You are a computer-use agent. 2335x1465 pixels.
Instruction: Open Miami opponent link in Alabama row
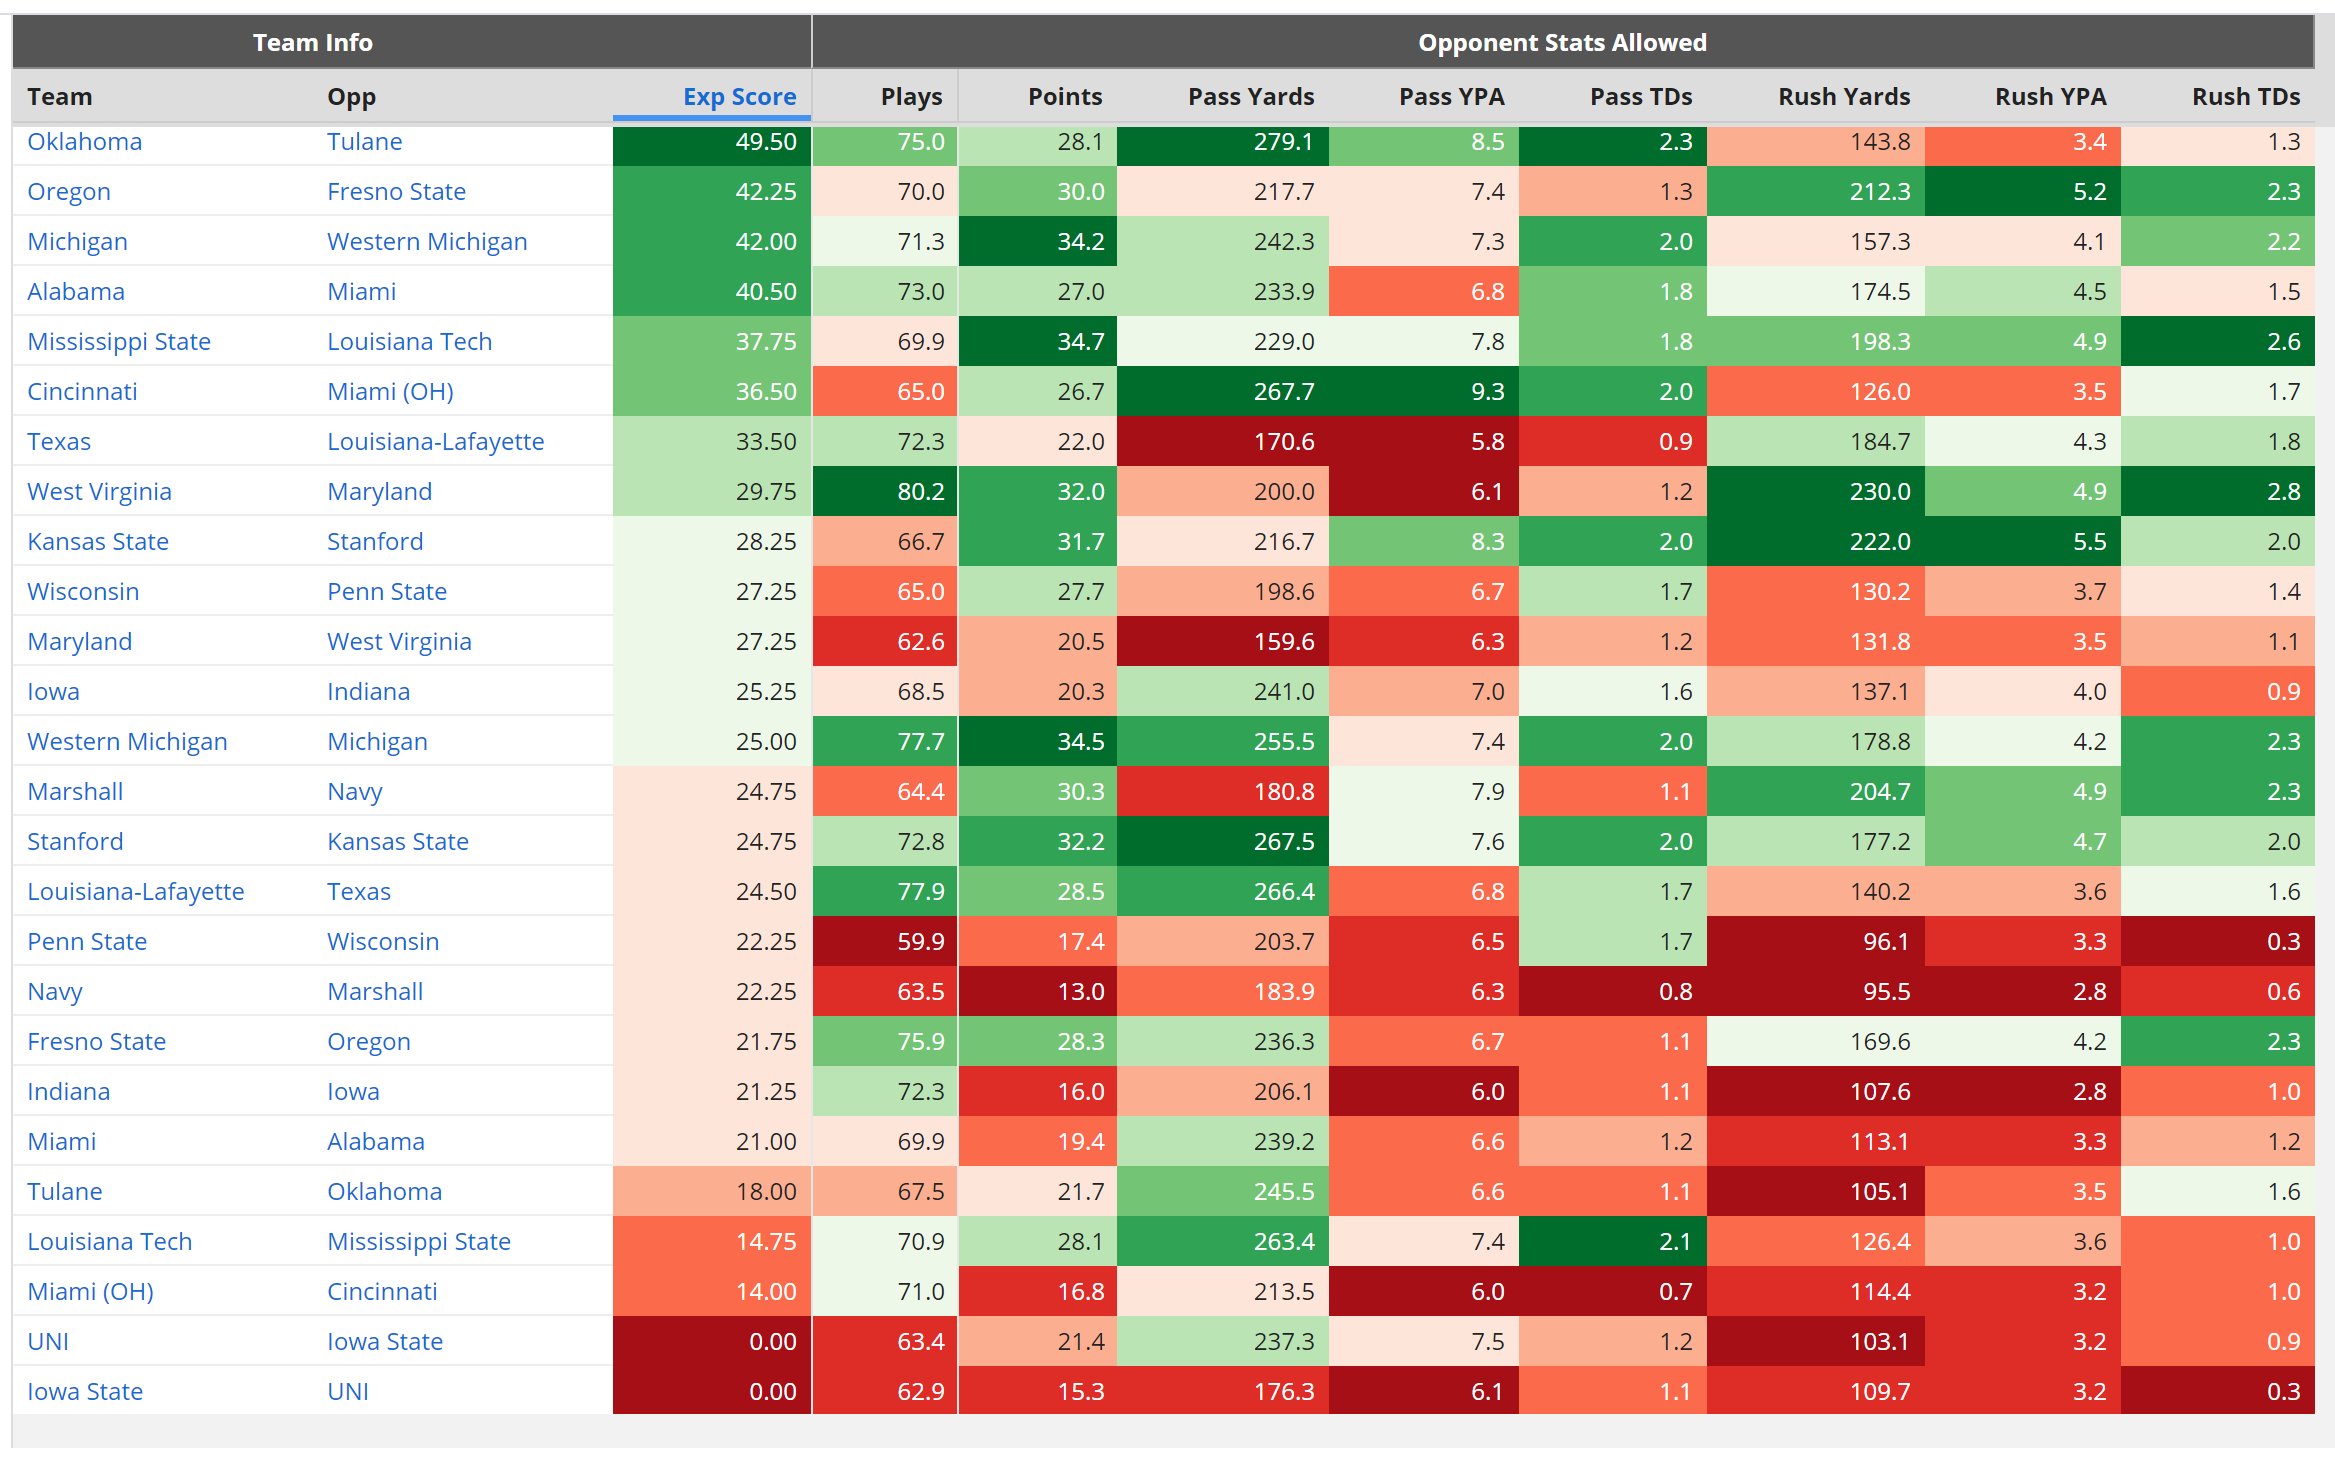pyautogui.click(x=362, y=291)
